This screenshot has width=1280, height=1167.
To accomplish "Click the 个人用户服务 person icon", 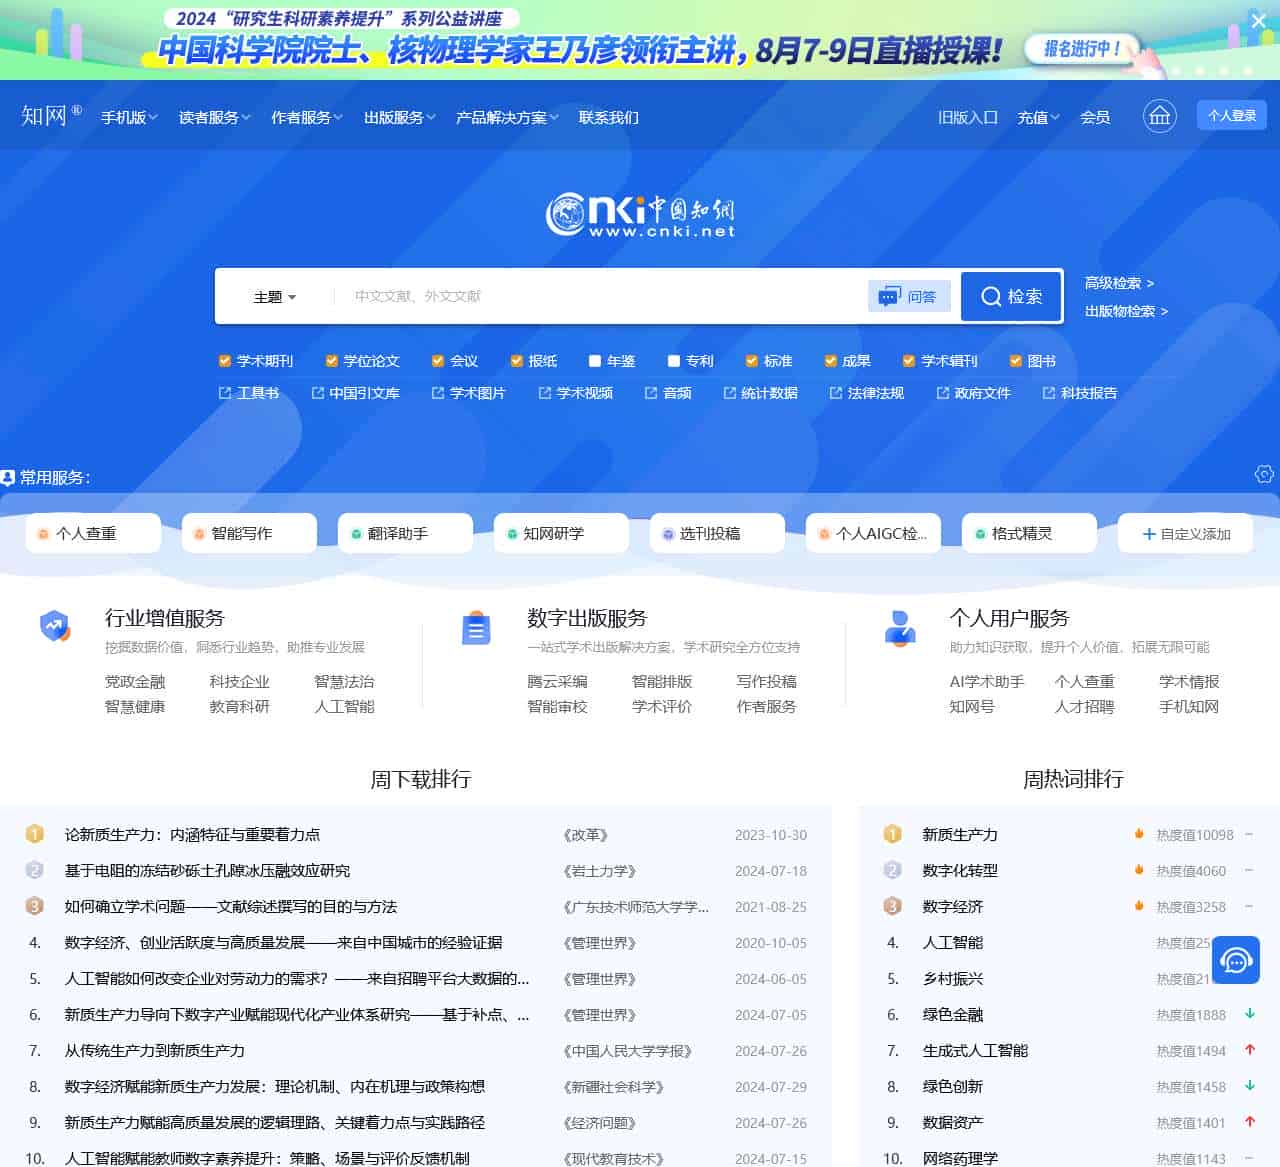I will coord(900,628).
